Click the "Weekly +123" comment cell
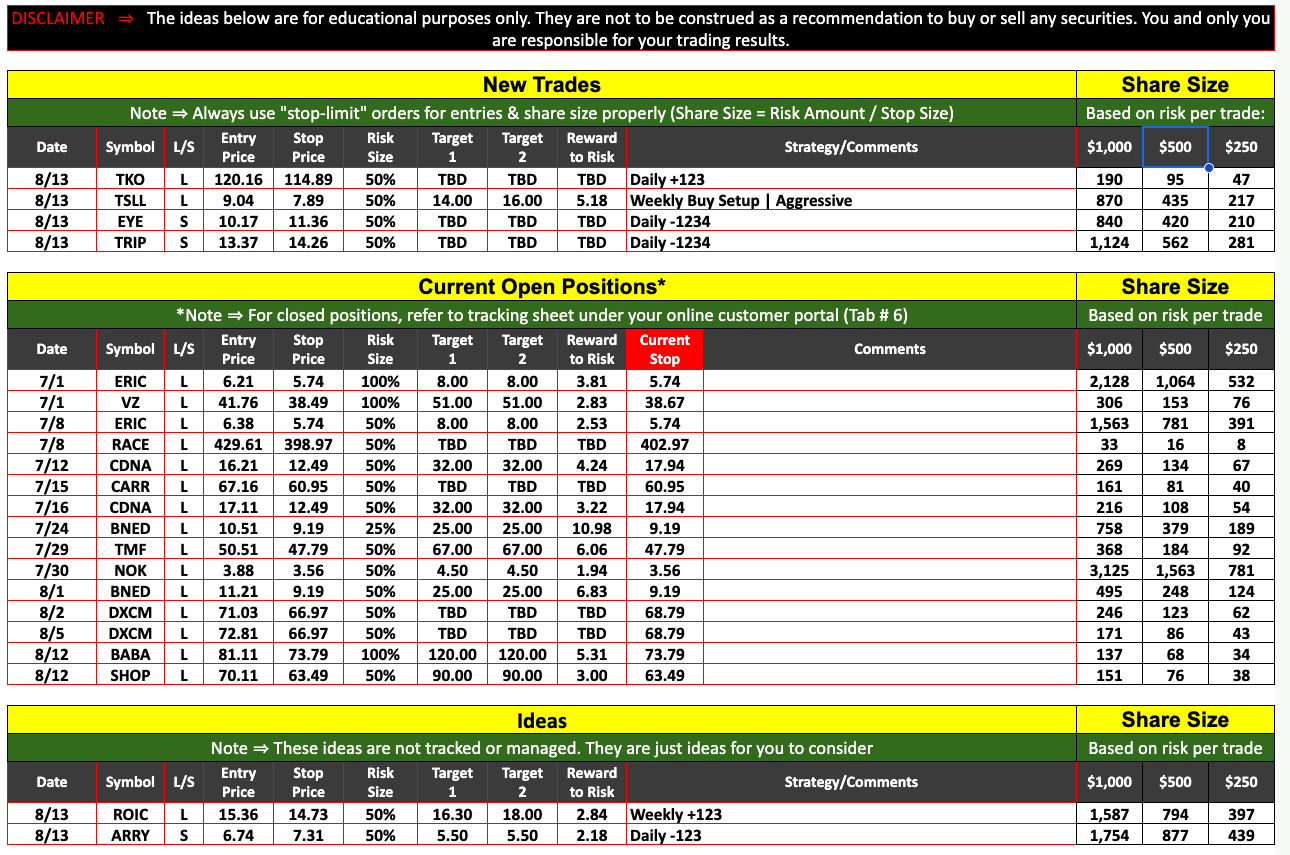 pyautogui.click(x=675, y=815)
